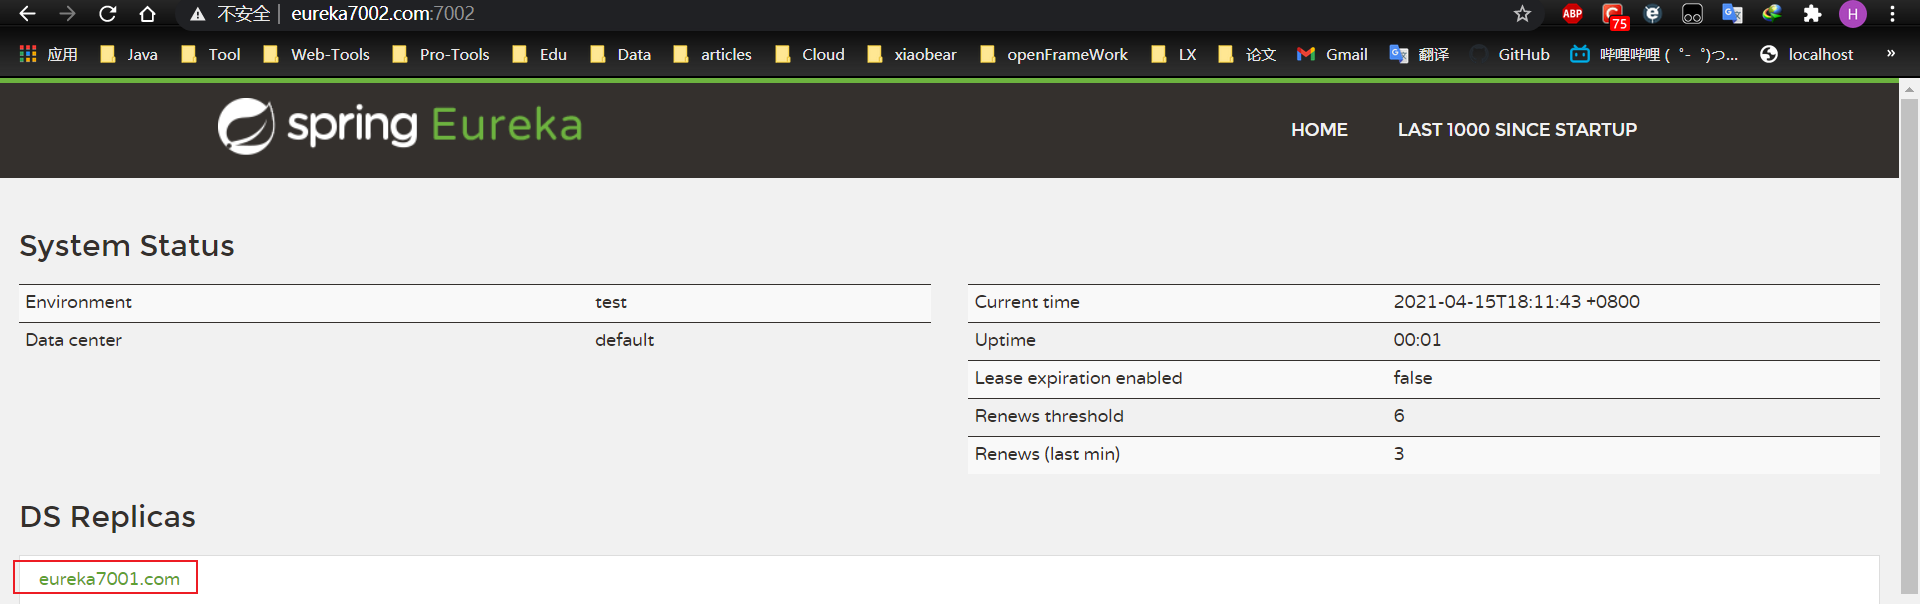Open the articles bookmark folder
The height and width of the screenshot is (604, 1920).
point(712,54)
